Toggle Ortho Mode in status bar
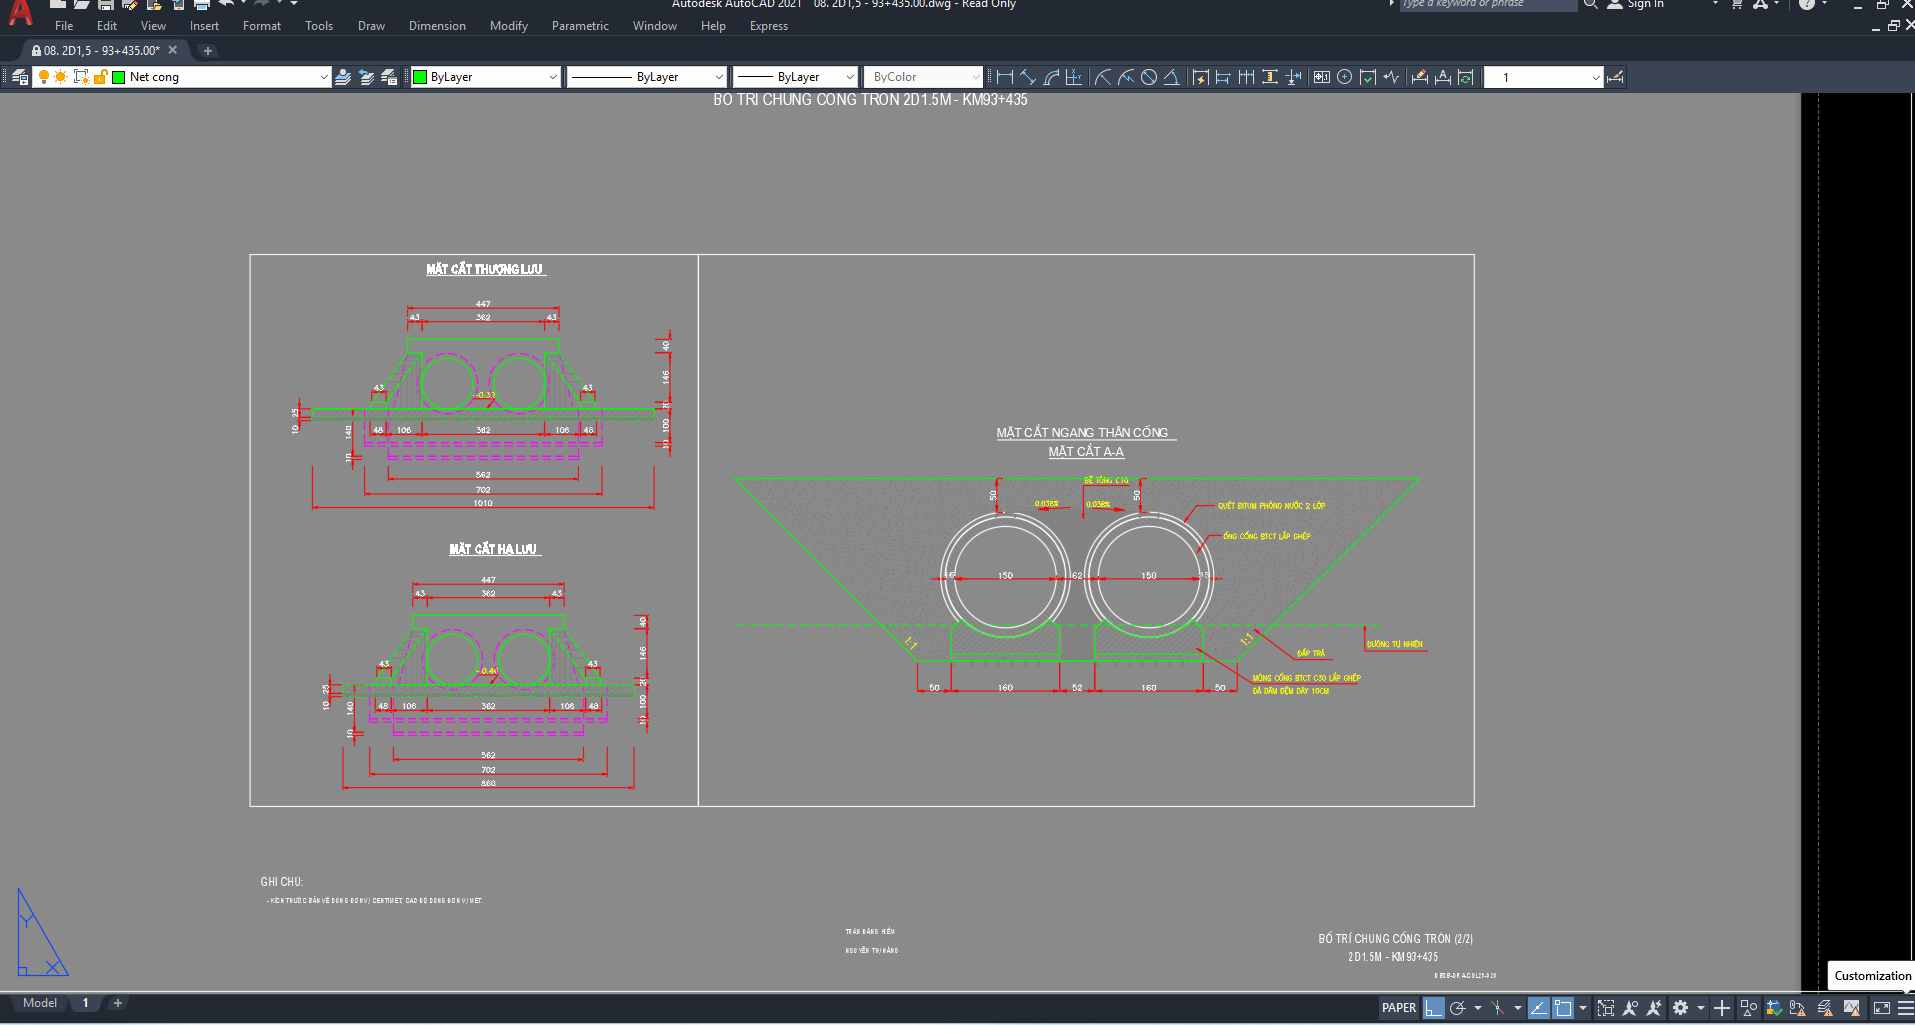This screenshot has width=1915, height=1025. pos(1434,1008)
